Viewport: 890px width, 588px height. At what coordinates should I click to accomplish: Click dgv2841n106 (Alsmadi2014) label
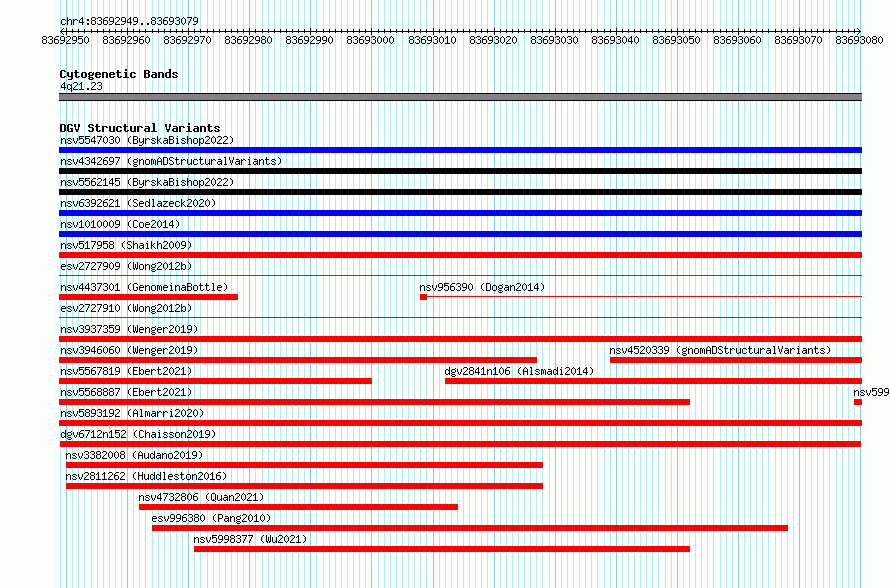(x=519, y=371)
